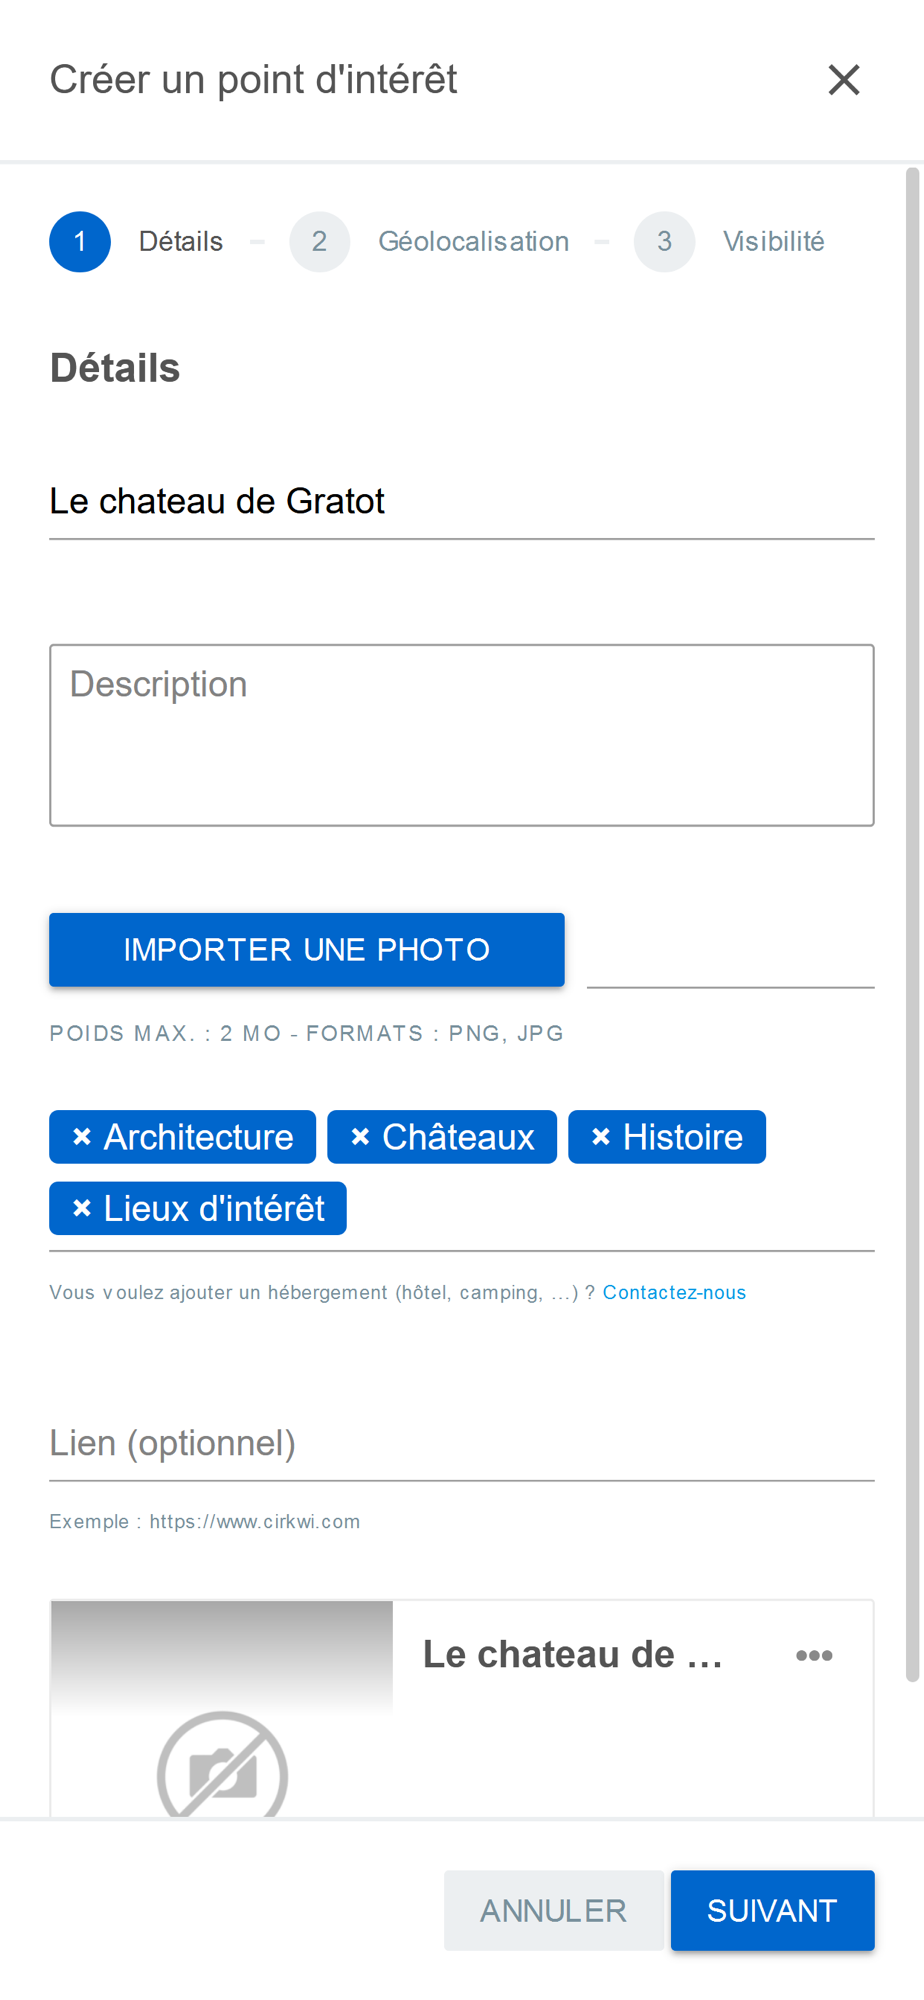Focus the Description text area

462,735
